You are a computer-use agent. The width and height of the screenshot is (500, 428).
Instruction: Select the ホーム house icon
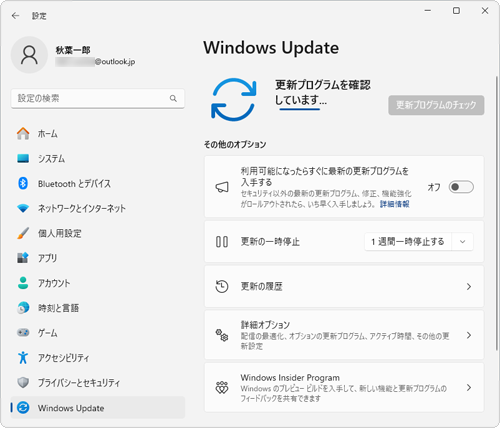[x=23, y=133]
